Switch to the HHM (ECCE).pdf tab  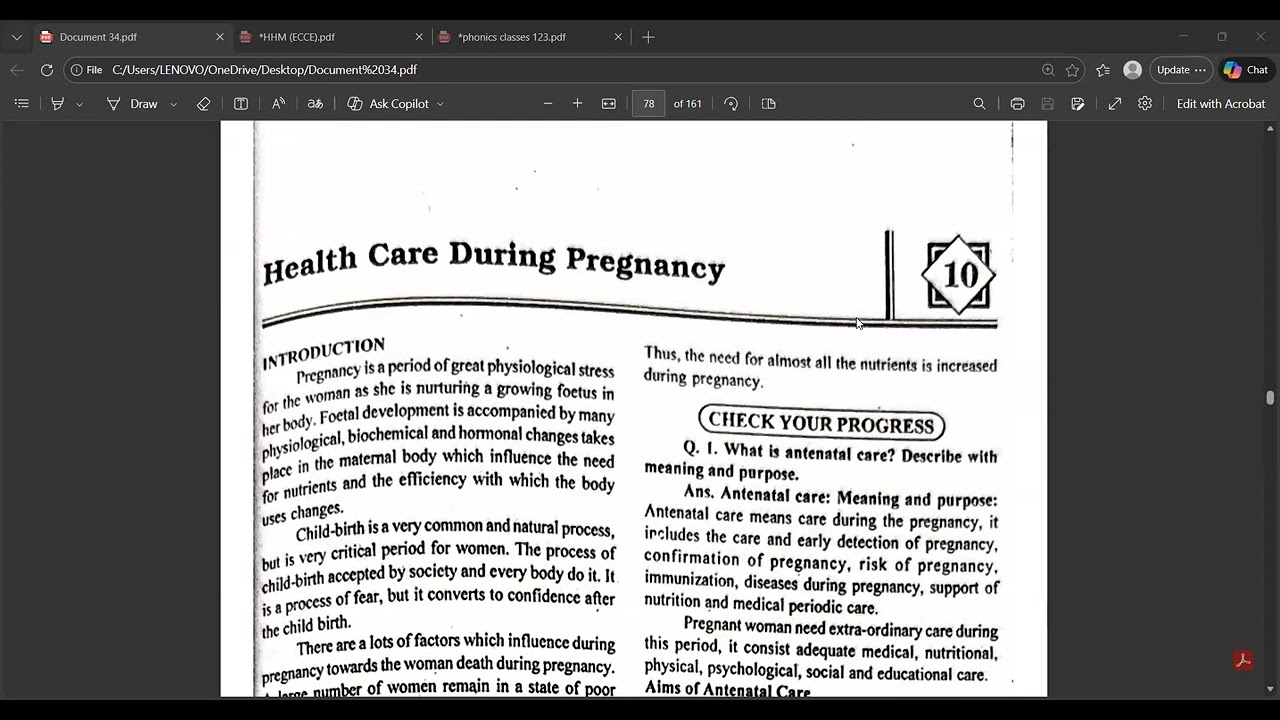332,37
